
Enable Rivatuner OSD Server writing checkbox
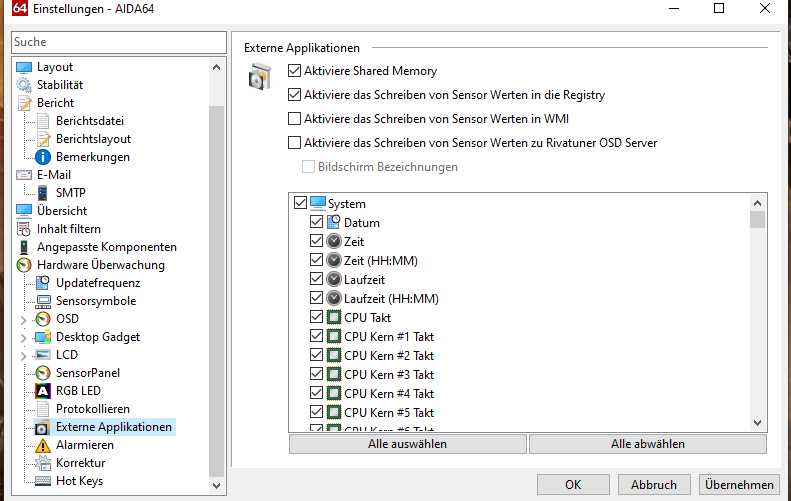295,143
